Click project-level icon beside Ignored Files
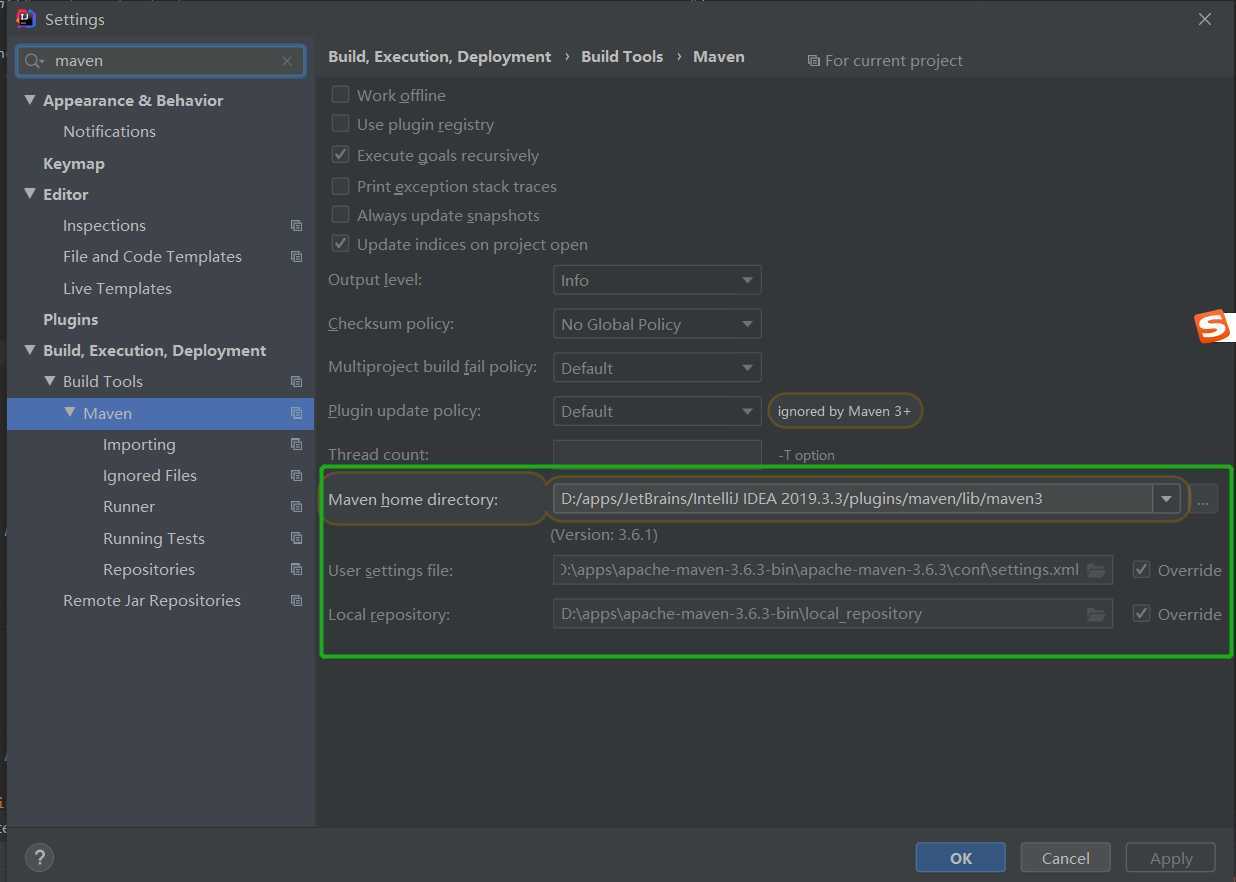1236x882 pixels. coord(296,476)
